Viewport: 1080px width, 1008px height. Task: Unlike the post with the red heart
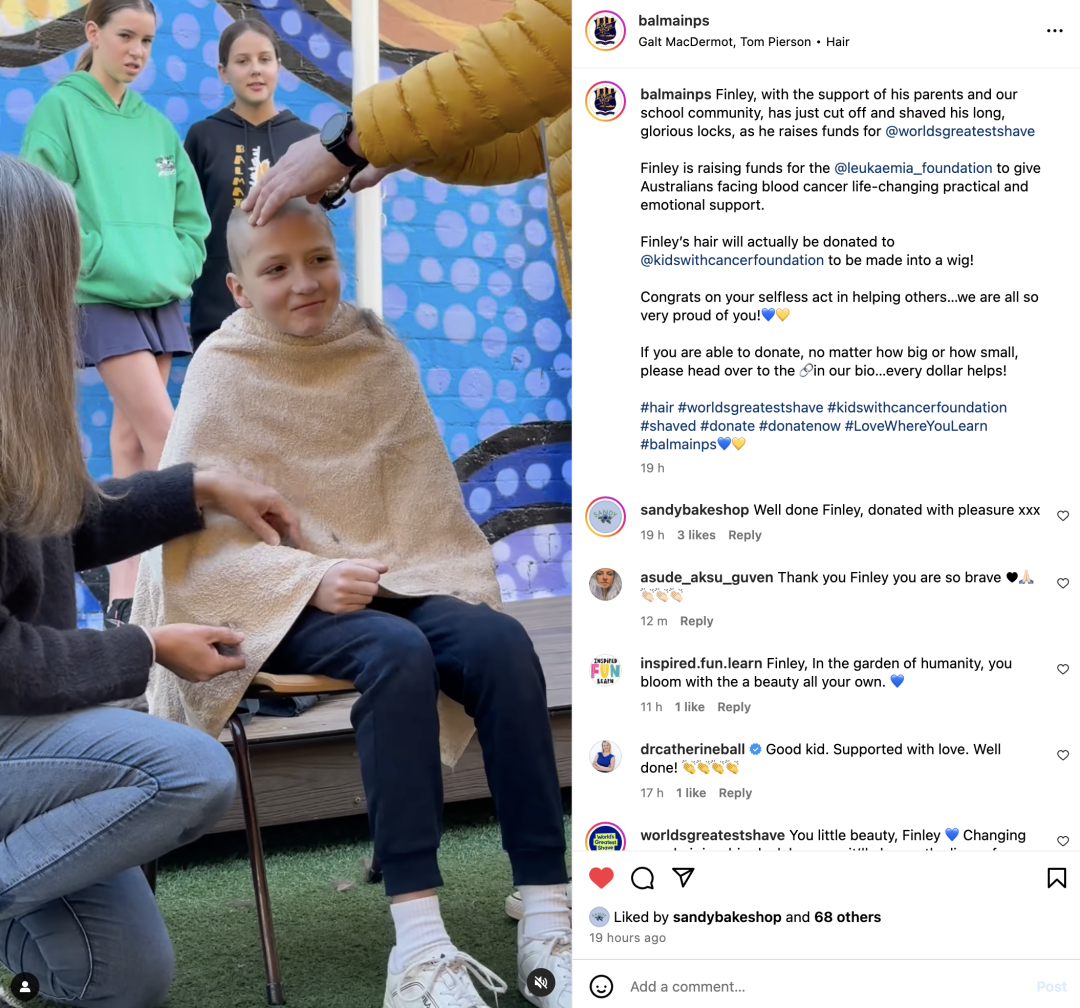[x=601, y=878]
